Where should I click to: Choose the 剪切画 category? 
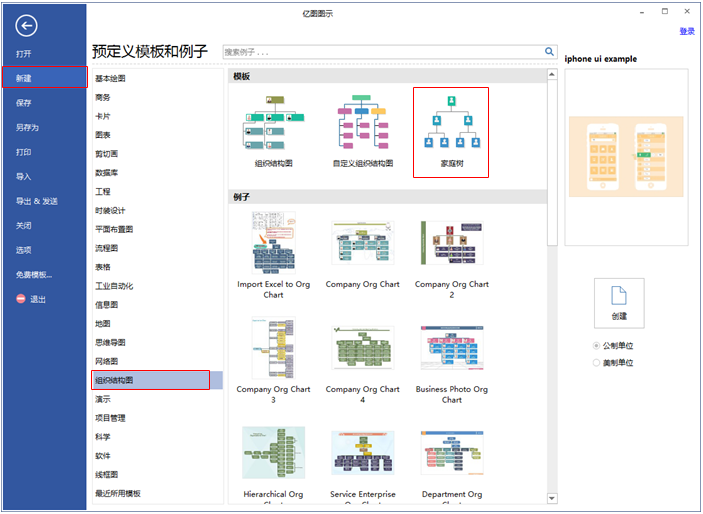point(107,154)
